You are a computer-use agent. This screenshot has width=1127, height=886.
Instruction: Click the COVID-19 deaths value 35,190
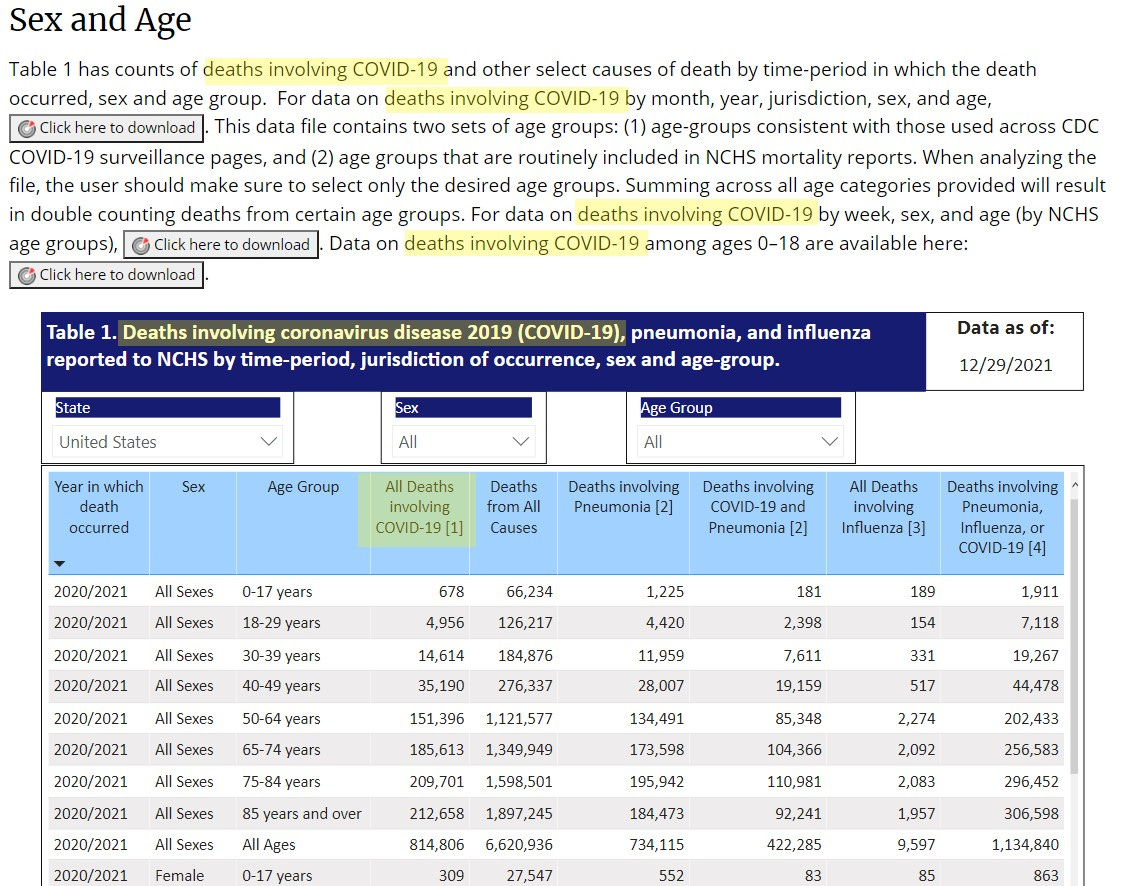[x=441, y=686]
